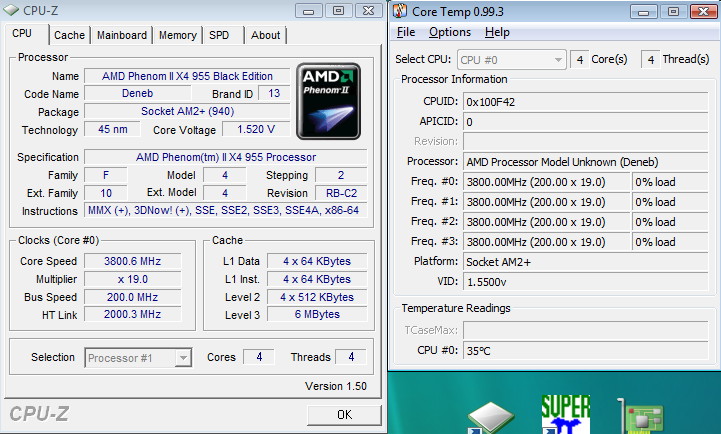
Task: Open the File menu in Core Temp
Action: click(406, 32)
